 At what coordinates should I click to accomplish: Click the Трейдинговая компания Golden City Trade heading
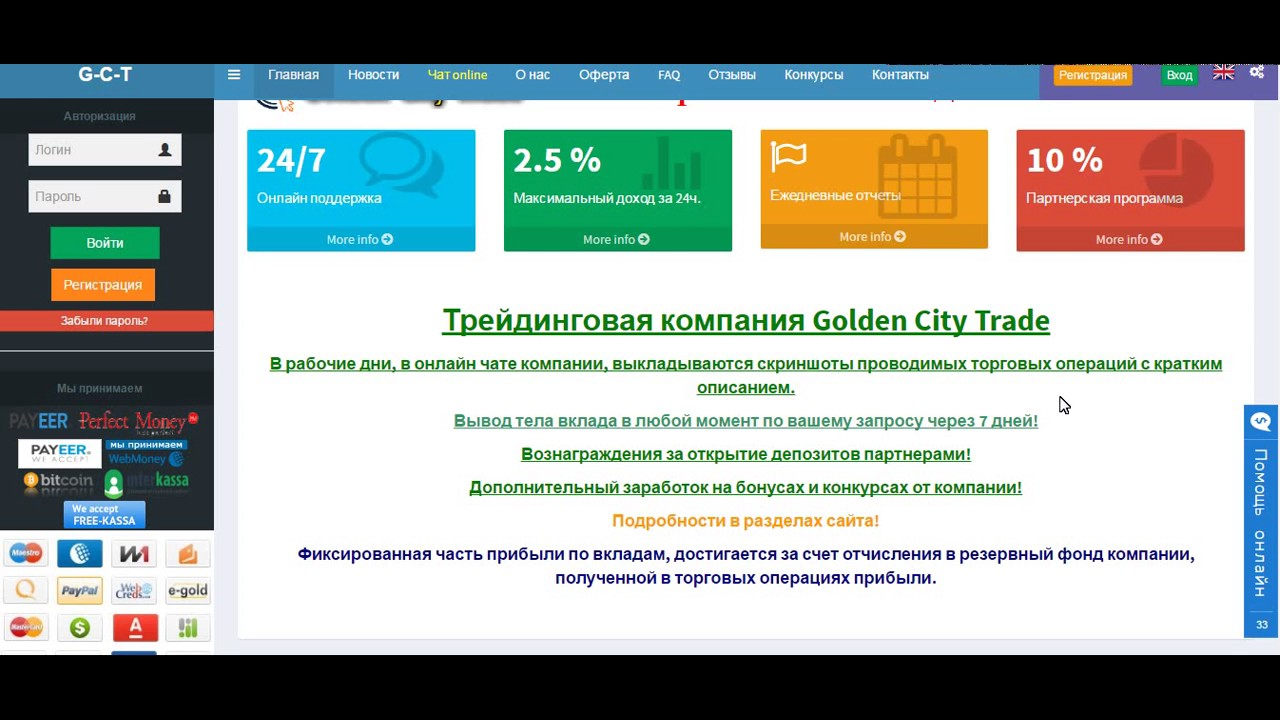(746, 320)
